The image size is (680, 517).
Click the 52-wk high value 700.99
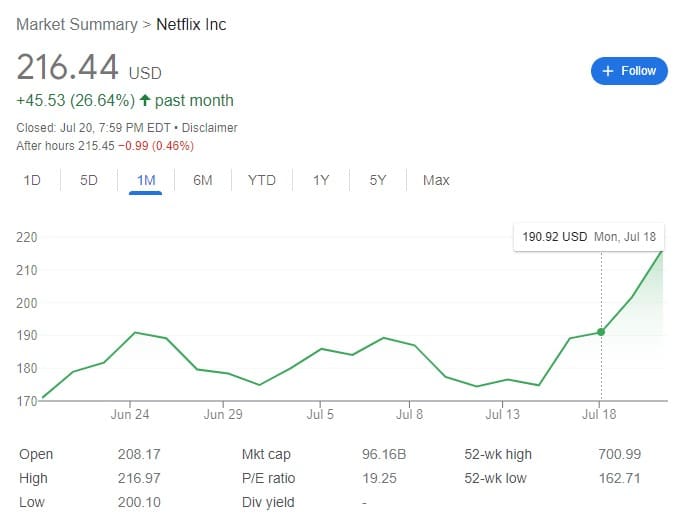point(619,454)
